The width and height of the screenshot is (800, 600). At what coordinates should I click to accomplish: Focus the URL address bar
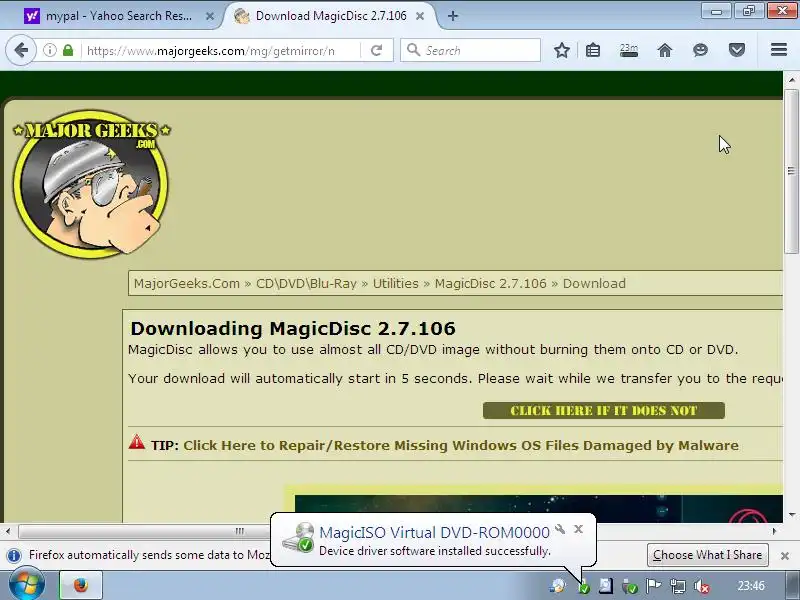[219, 51]
